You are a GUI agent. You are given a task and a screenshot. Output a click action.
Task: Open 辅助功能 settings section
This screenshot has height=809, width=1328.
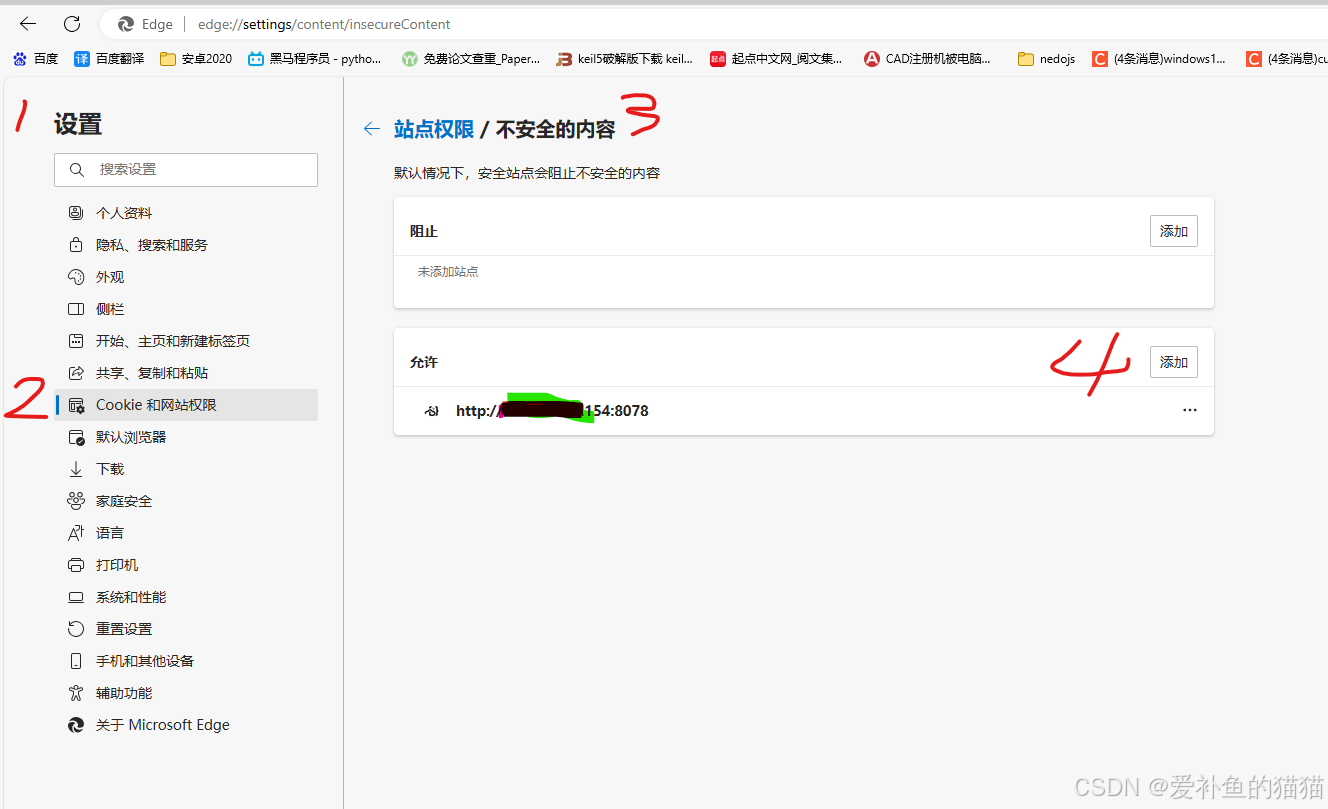(186, 693)
